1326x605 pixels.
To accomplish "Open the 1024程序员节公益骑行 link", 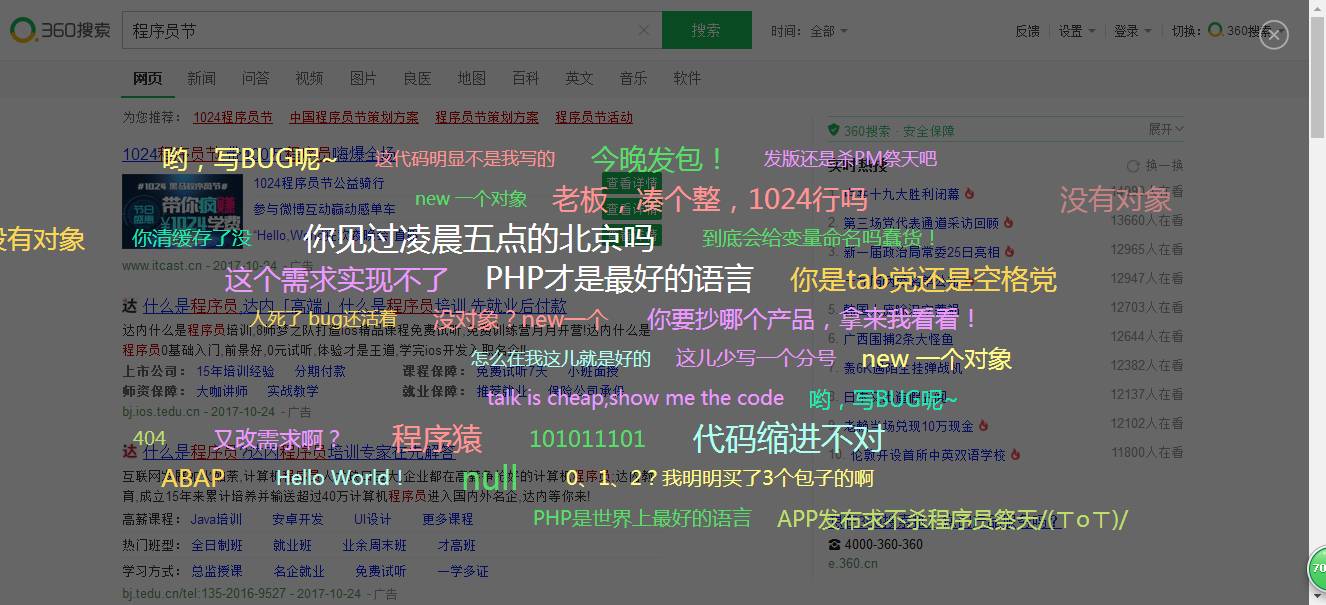I will click(x=319, y=183).
